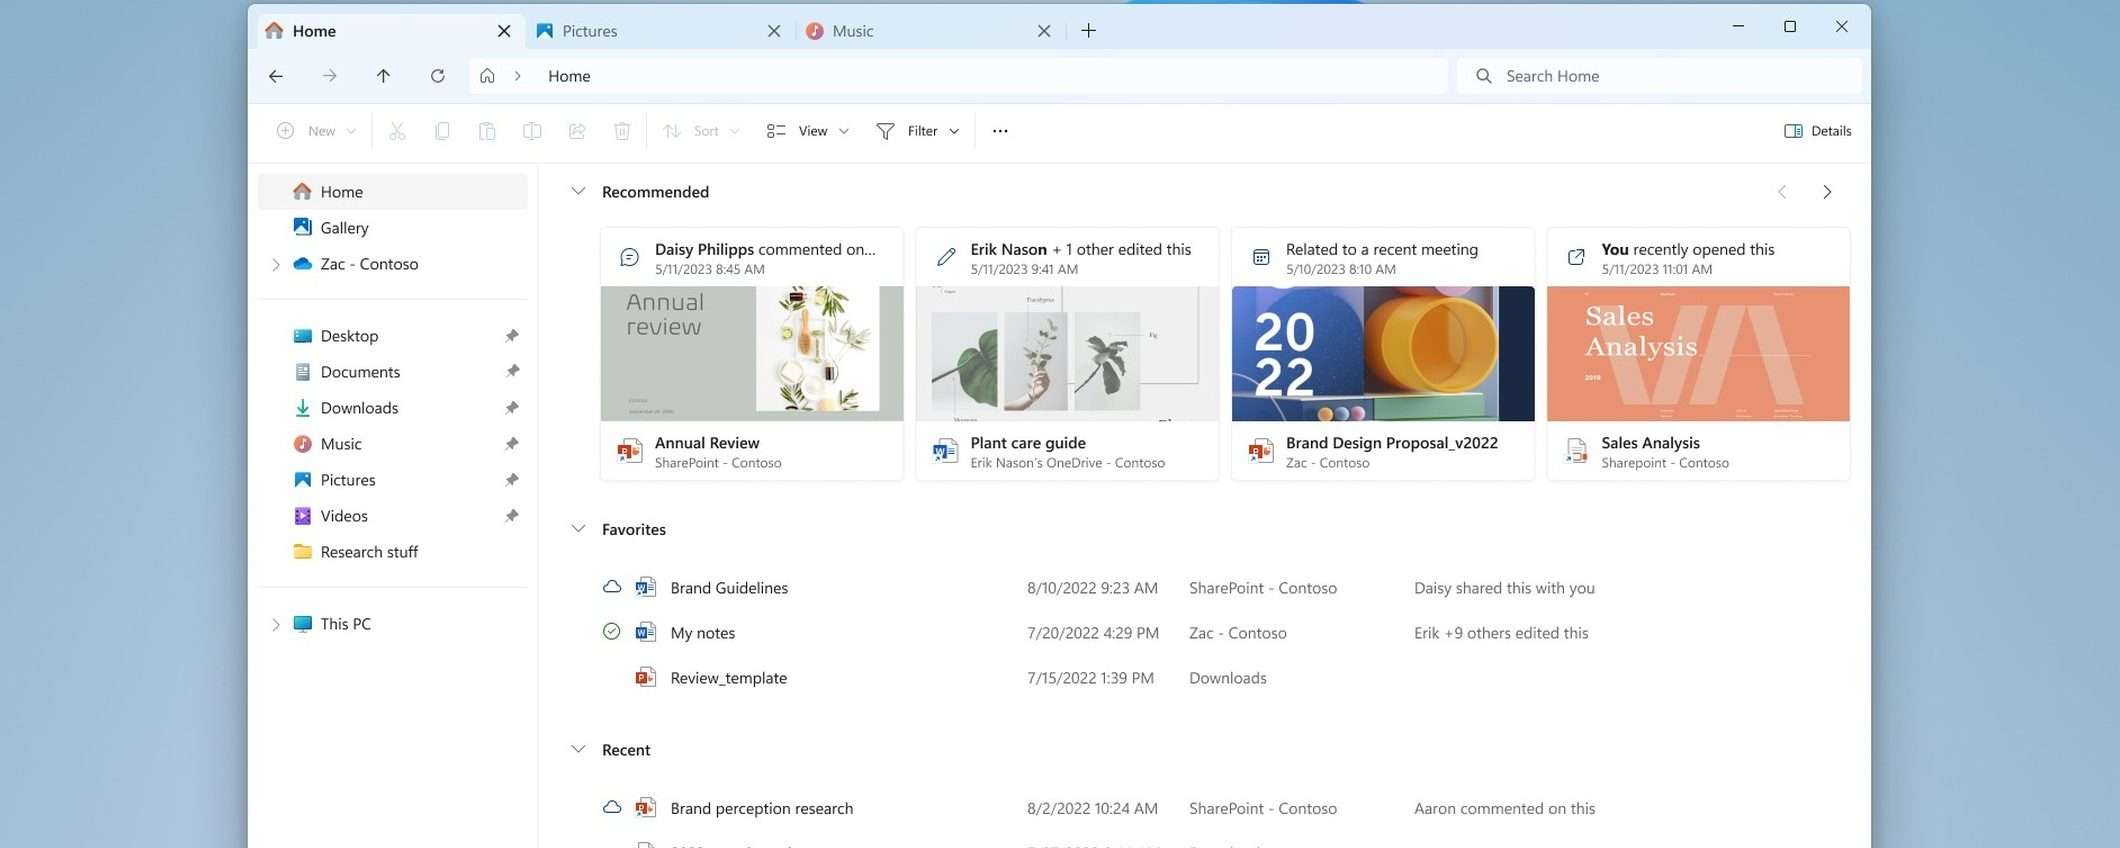Go up one folder level
The width and height of the screenshot is (2120, 848).
pos(383,76)
